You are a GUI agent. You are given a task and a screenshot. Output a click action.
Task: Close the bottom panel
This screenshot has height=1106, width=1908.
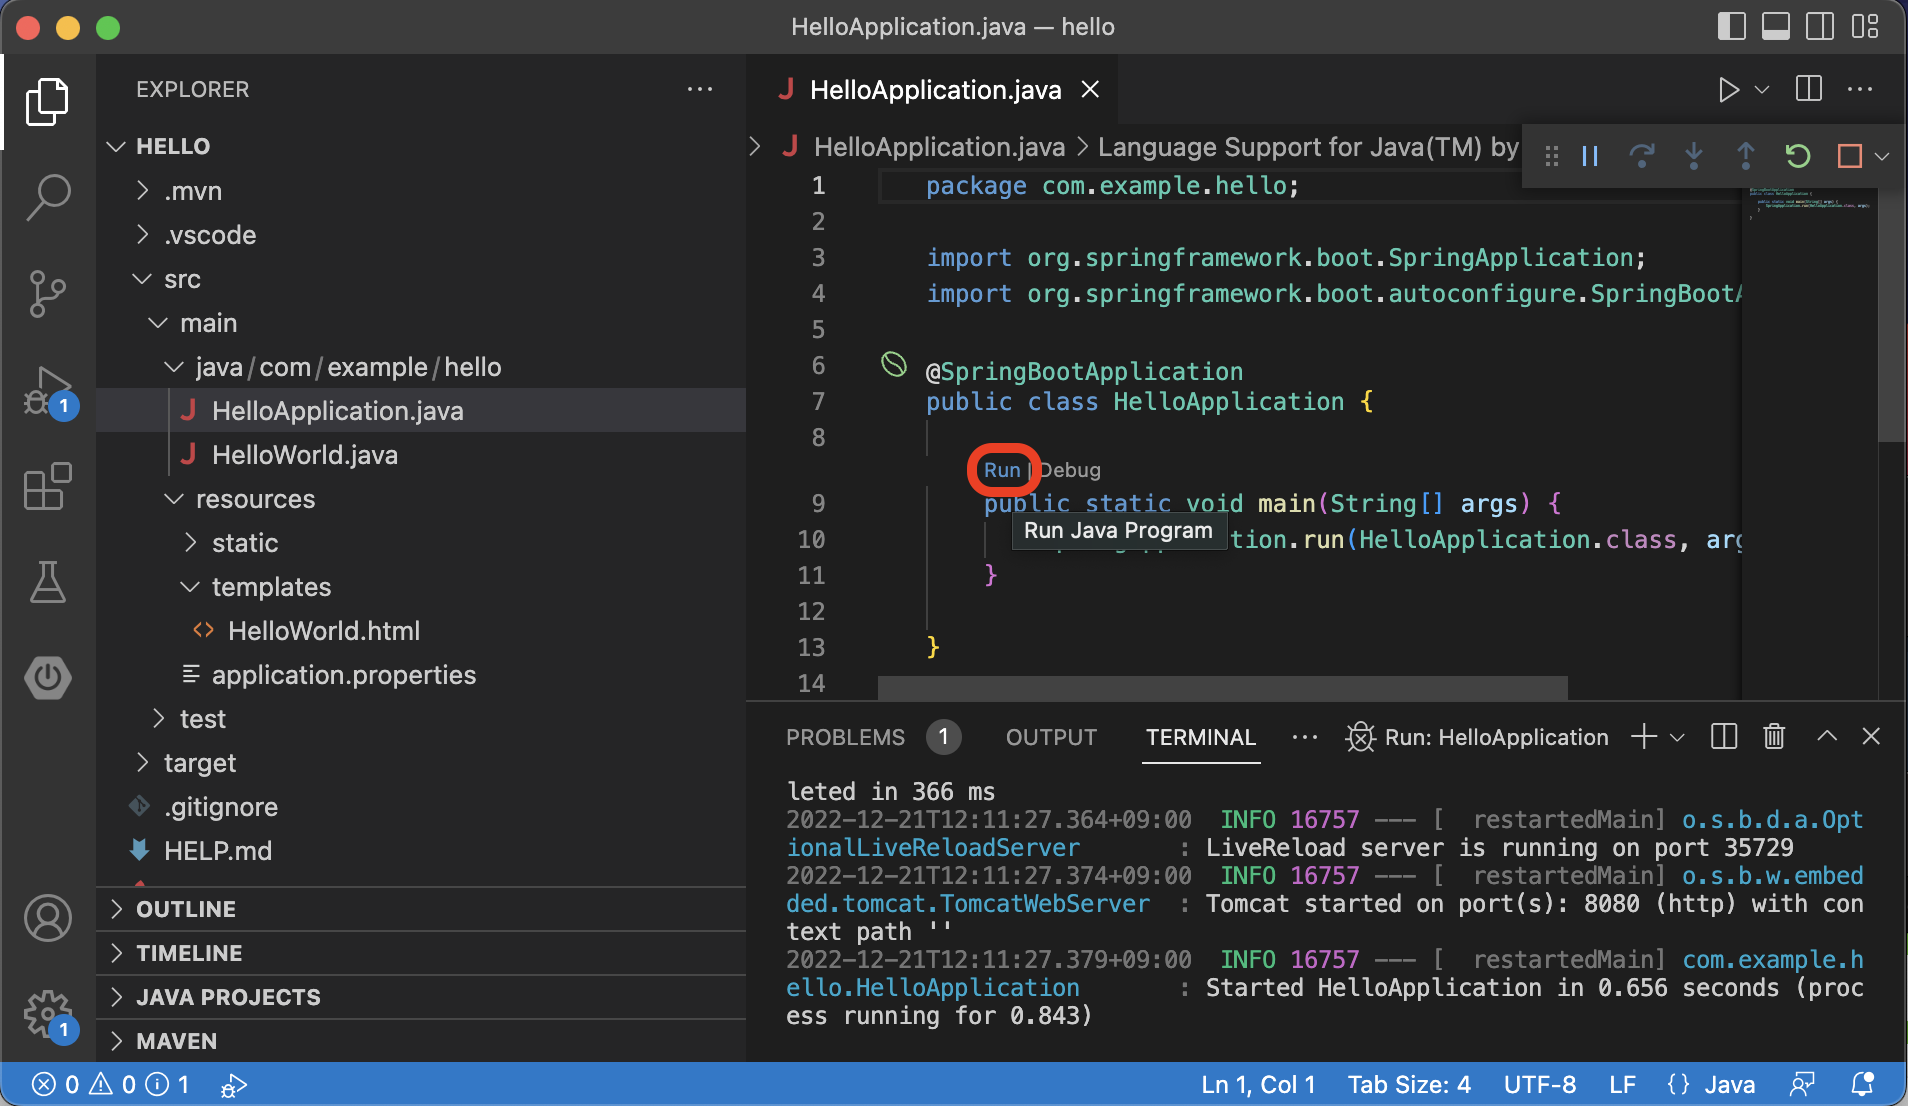pos(1871,737)
